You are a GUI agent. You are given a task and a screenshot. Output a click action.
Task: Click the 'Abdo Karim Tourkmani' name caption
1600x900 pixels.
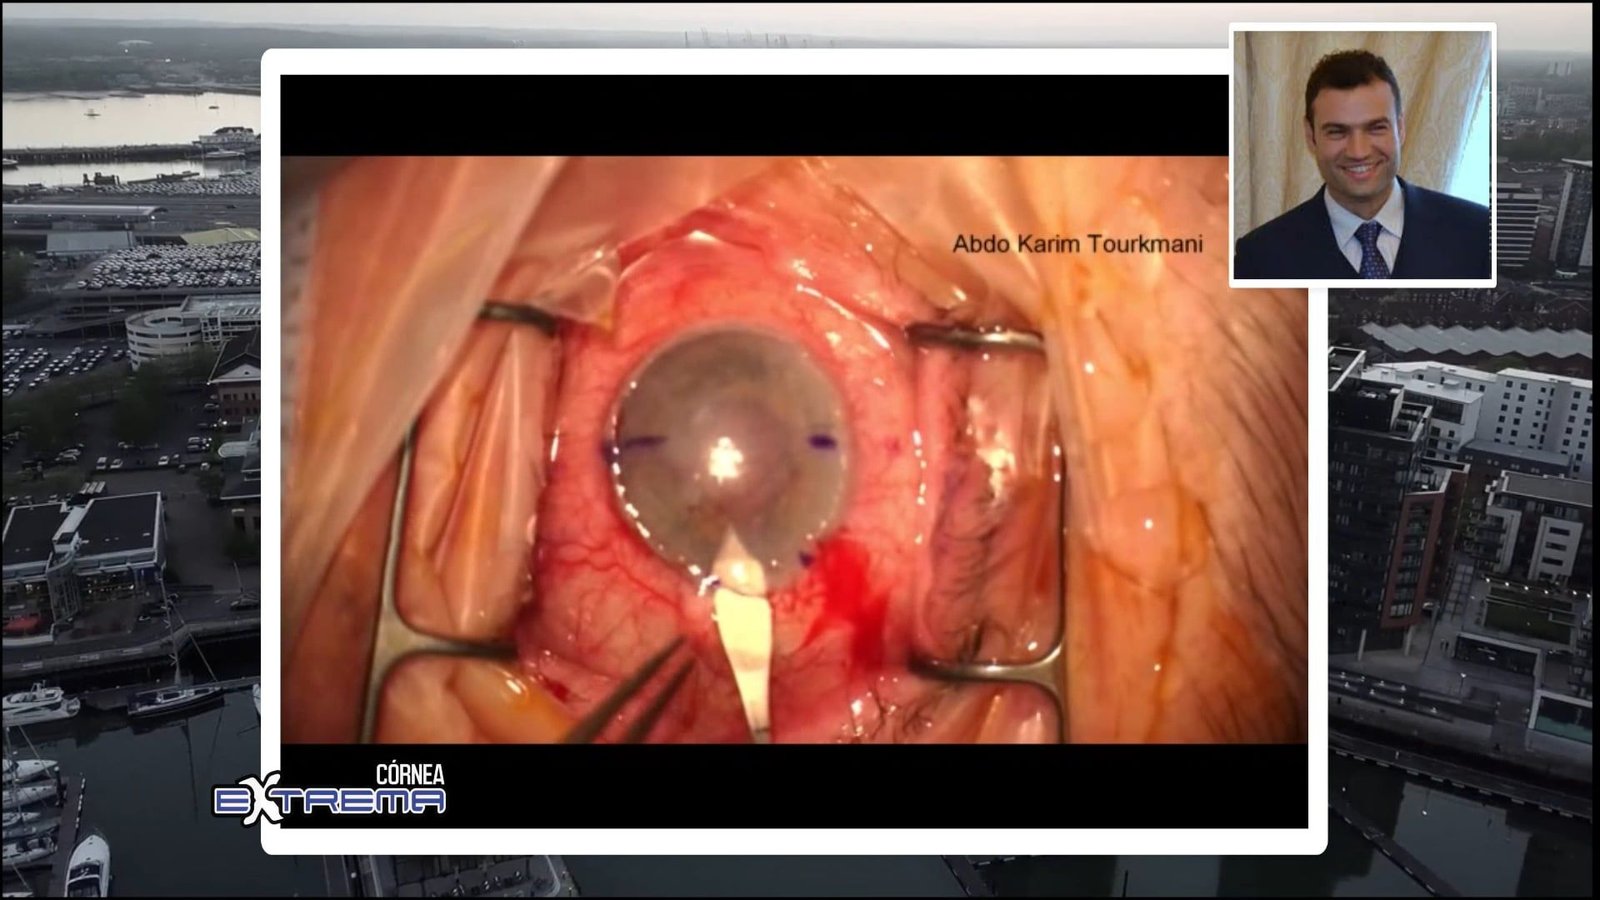coord(1077,243)
